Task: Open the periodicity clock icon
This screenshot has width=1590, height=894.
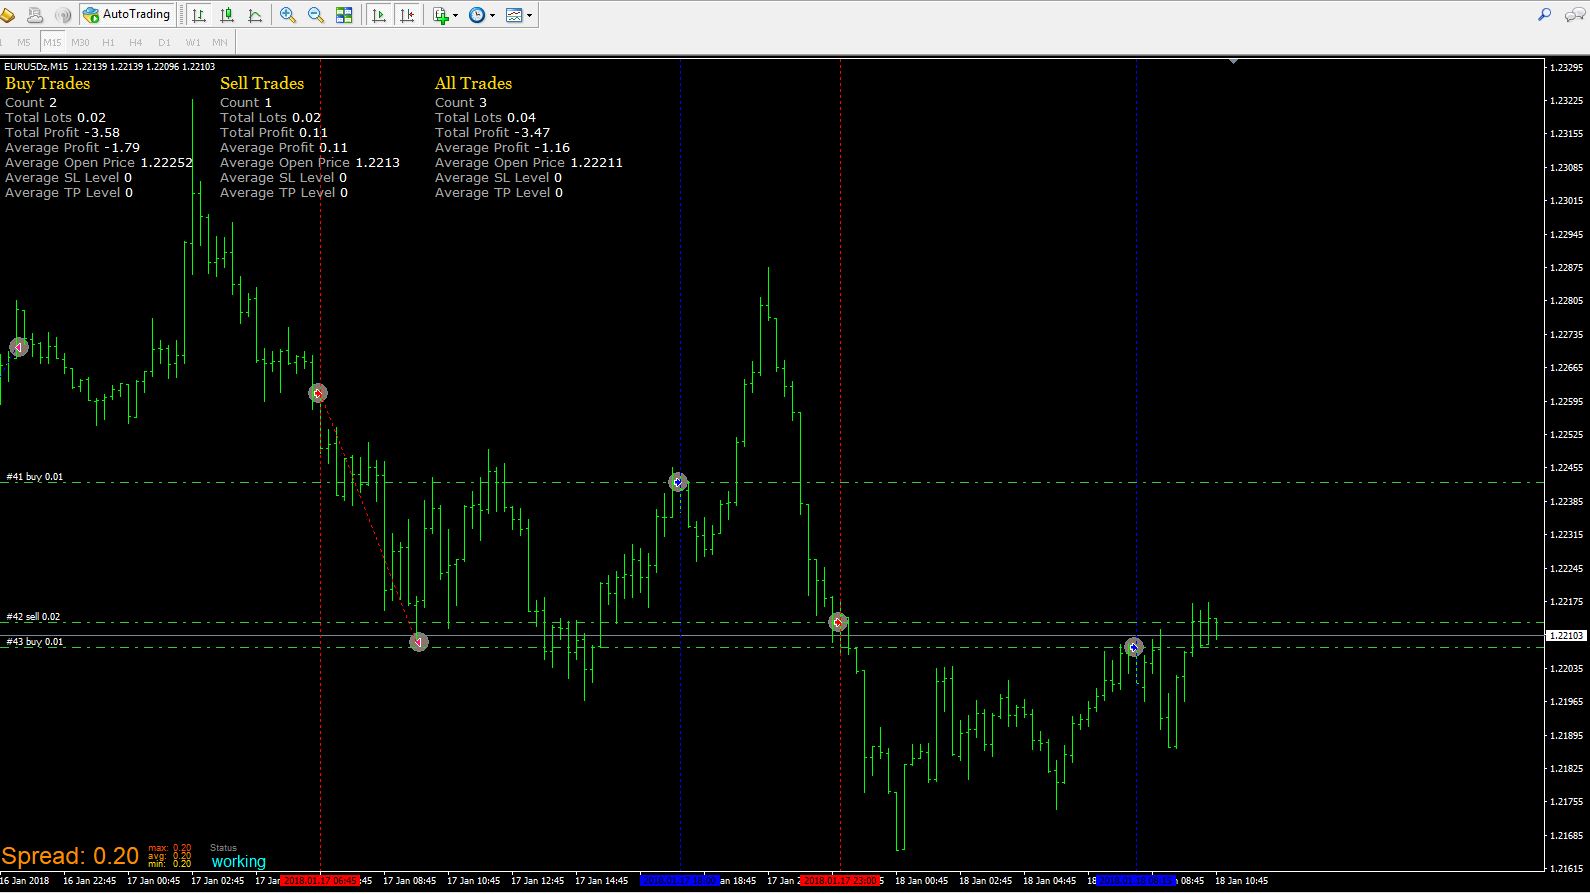Action: pos(477,15)
